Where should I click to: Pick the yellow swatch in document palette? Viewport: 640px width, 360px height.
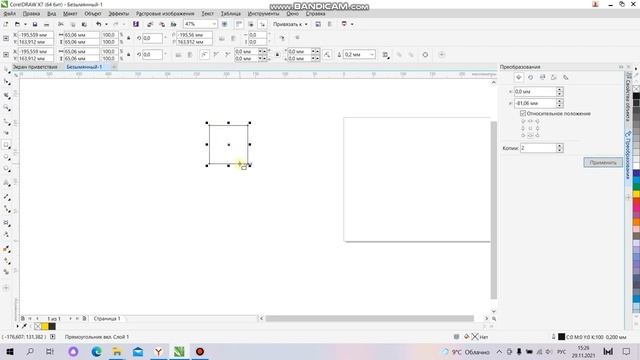point(44,326)
